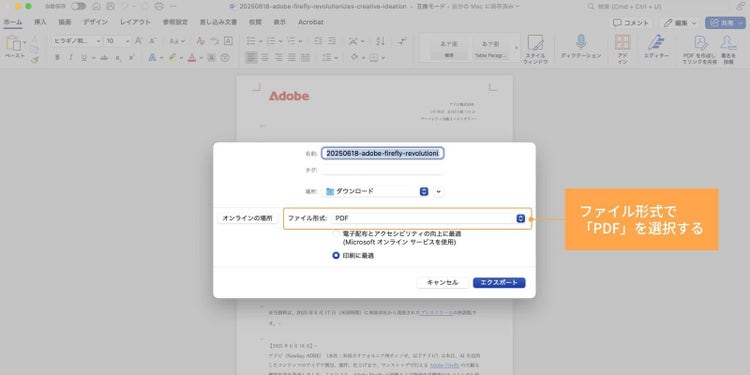Open the bullet list dropdown arrow
This screenshot has width=750, height=375.
(261, 42)
